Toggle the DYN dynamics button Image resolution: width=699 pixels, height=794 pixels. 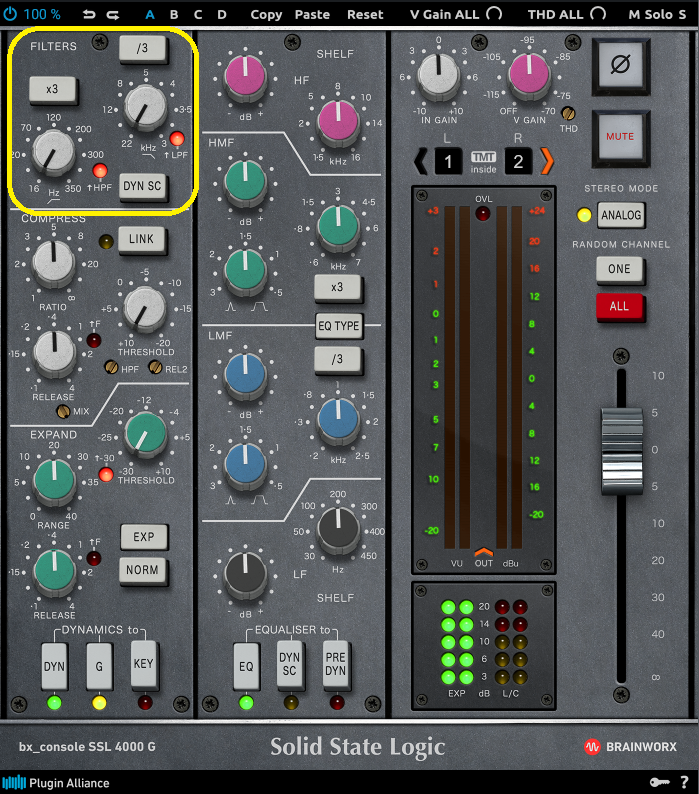pyautogui.click(x=54, y=666)
